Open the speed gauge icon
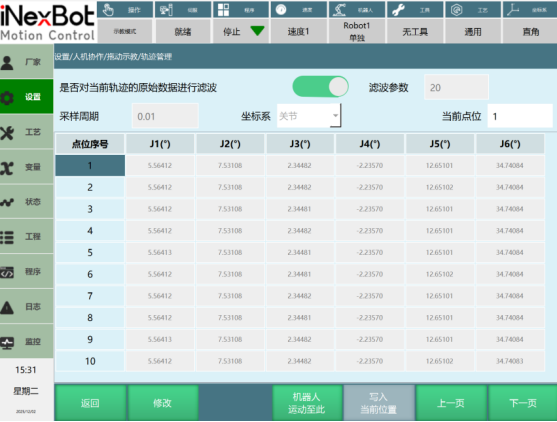 pyautogui.click(x=281, y=10)
